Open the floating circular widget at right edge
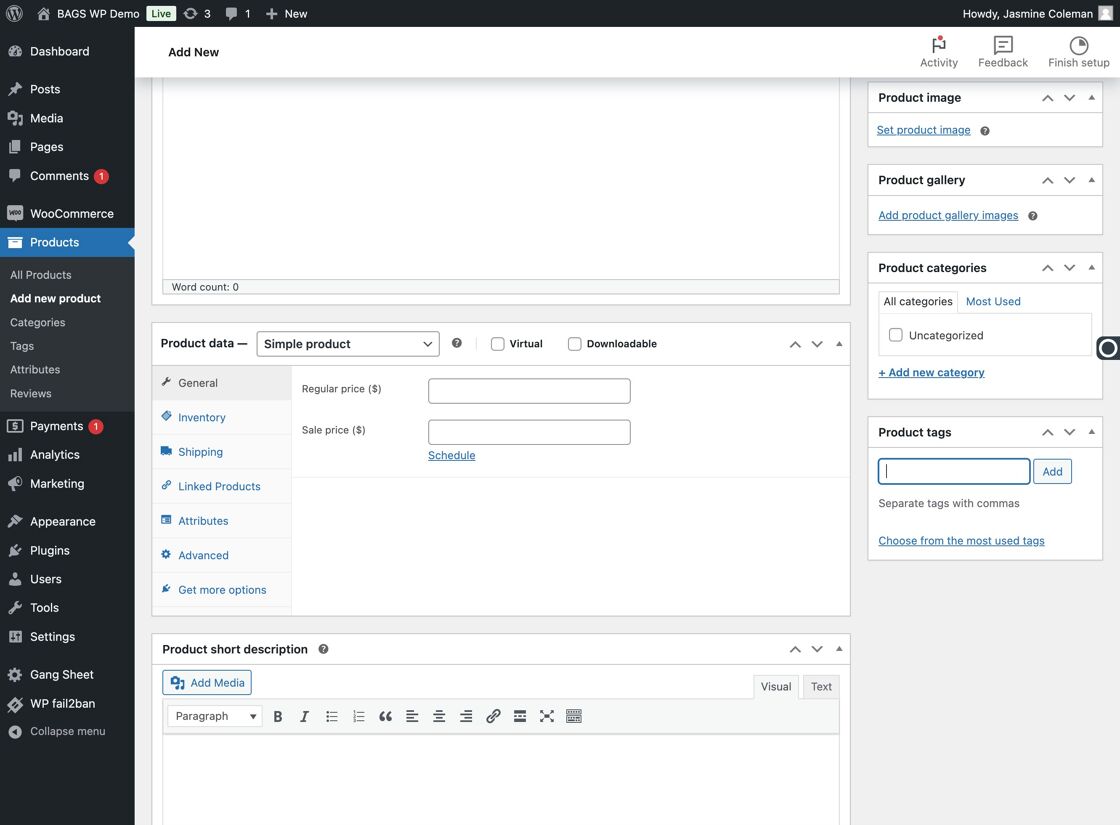The image size is (1120, 825). click(x=1108, y=348)
